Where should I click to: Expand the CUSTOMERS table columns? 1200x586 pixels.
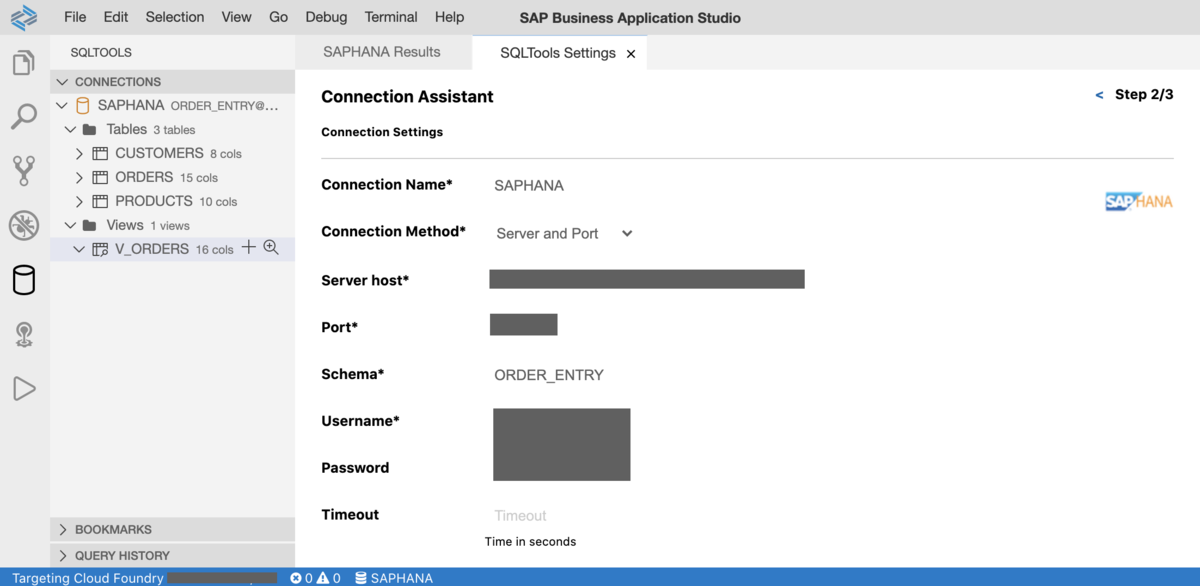point(80,153)
